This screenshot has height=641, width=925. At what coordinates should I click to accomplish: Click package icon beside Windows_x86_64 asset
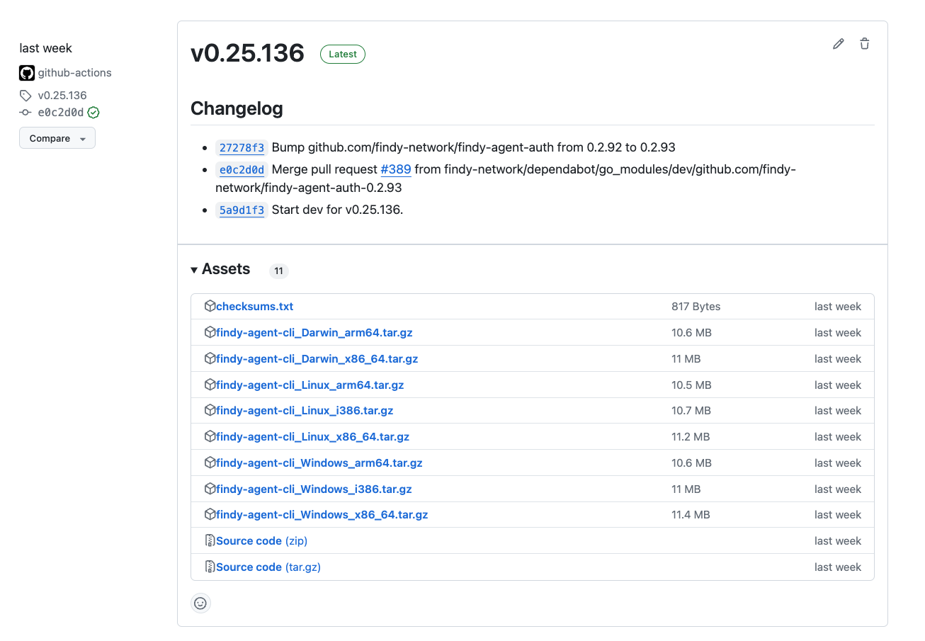click(x=209, y=514)
